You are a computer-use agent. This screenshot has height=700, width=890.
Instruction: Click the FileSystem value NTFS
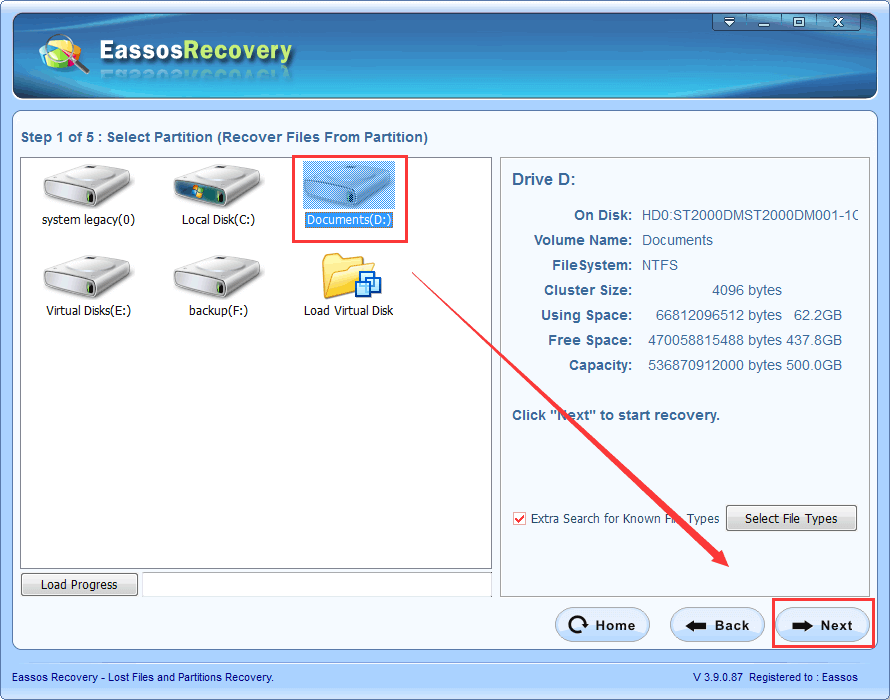tap(660, 265)
